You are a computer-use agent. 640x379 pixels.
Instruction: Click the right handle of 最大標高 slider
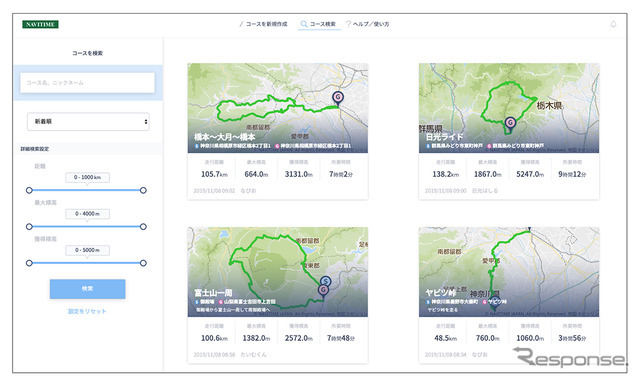(x=143, y=226)
